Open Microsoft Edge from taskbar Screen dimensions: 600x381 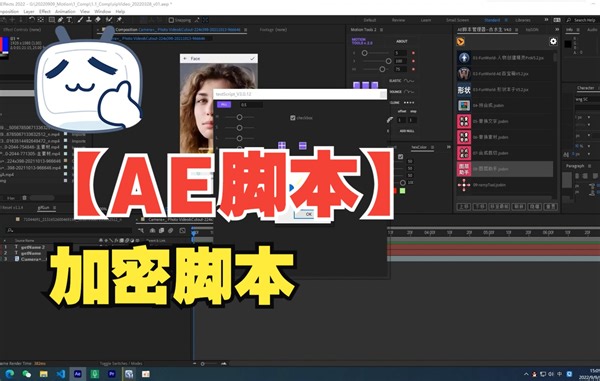[10, 374]
